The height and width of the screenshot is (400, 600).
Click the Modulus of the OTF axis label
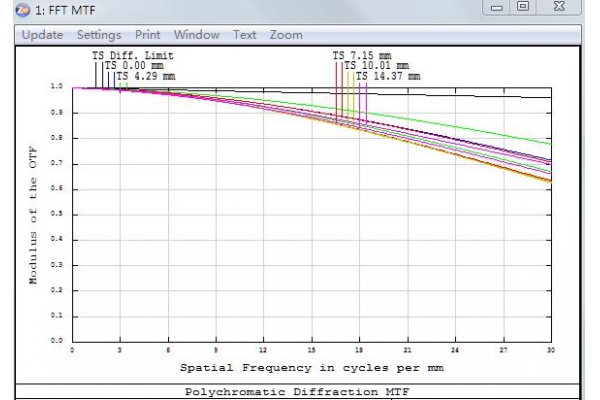point(33,214)
